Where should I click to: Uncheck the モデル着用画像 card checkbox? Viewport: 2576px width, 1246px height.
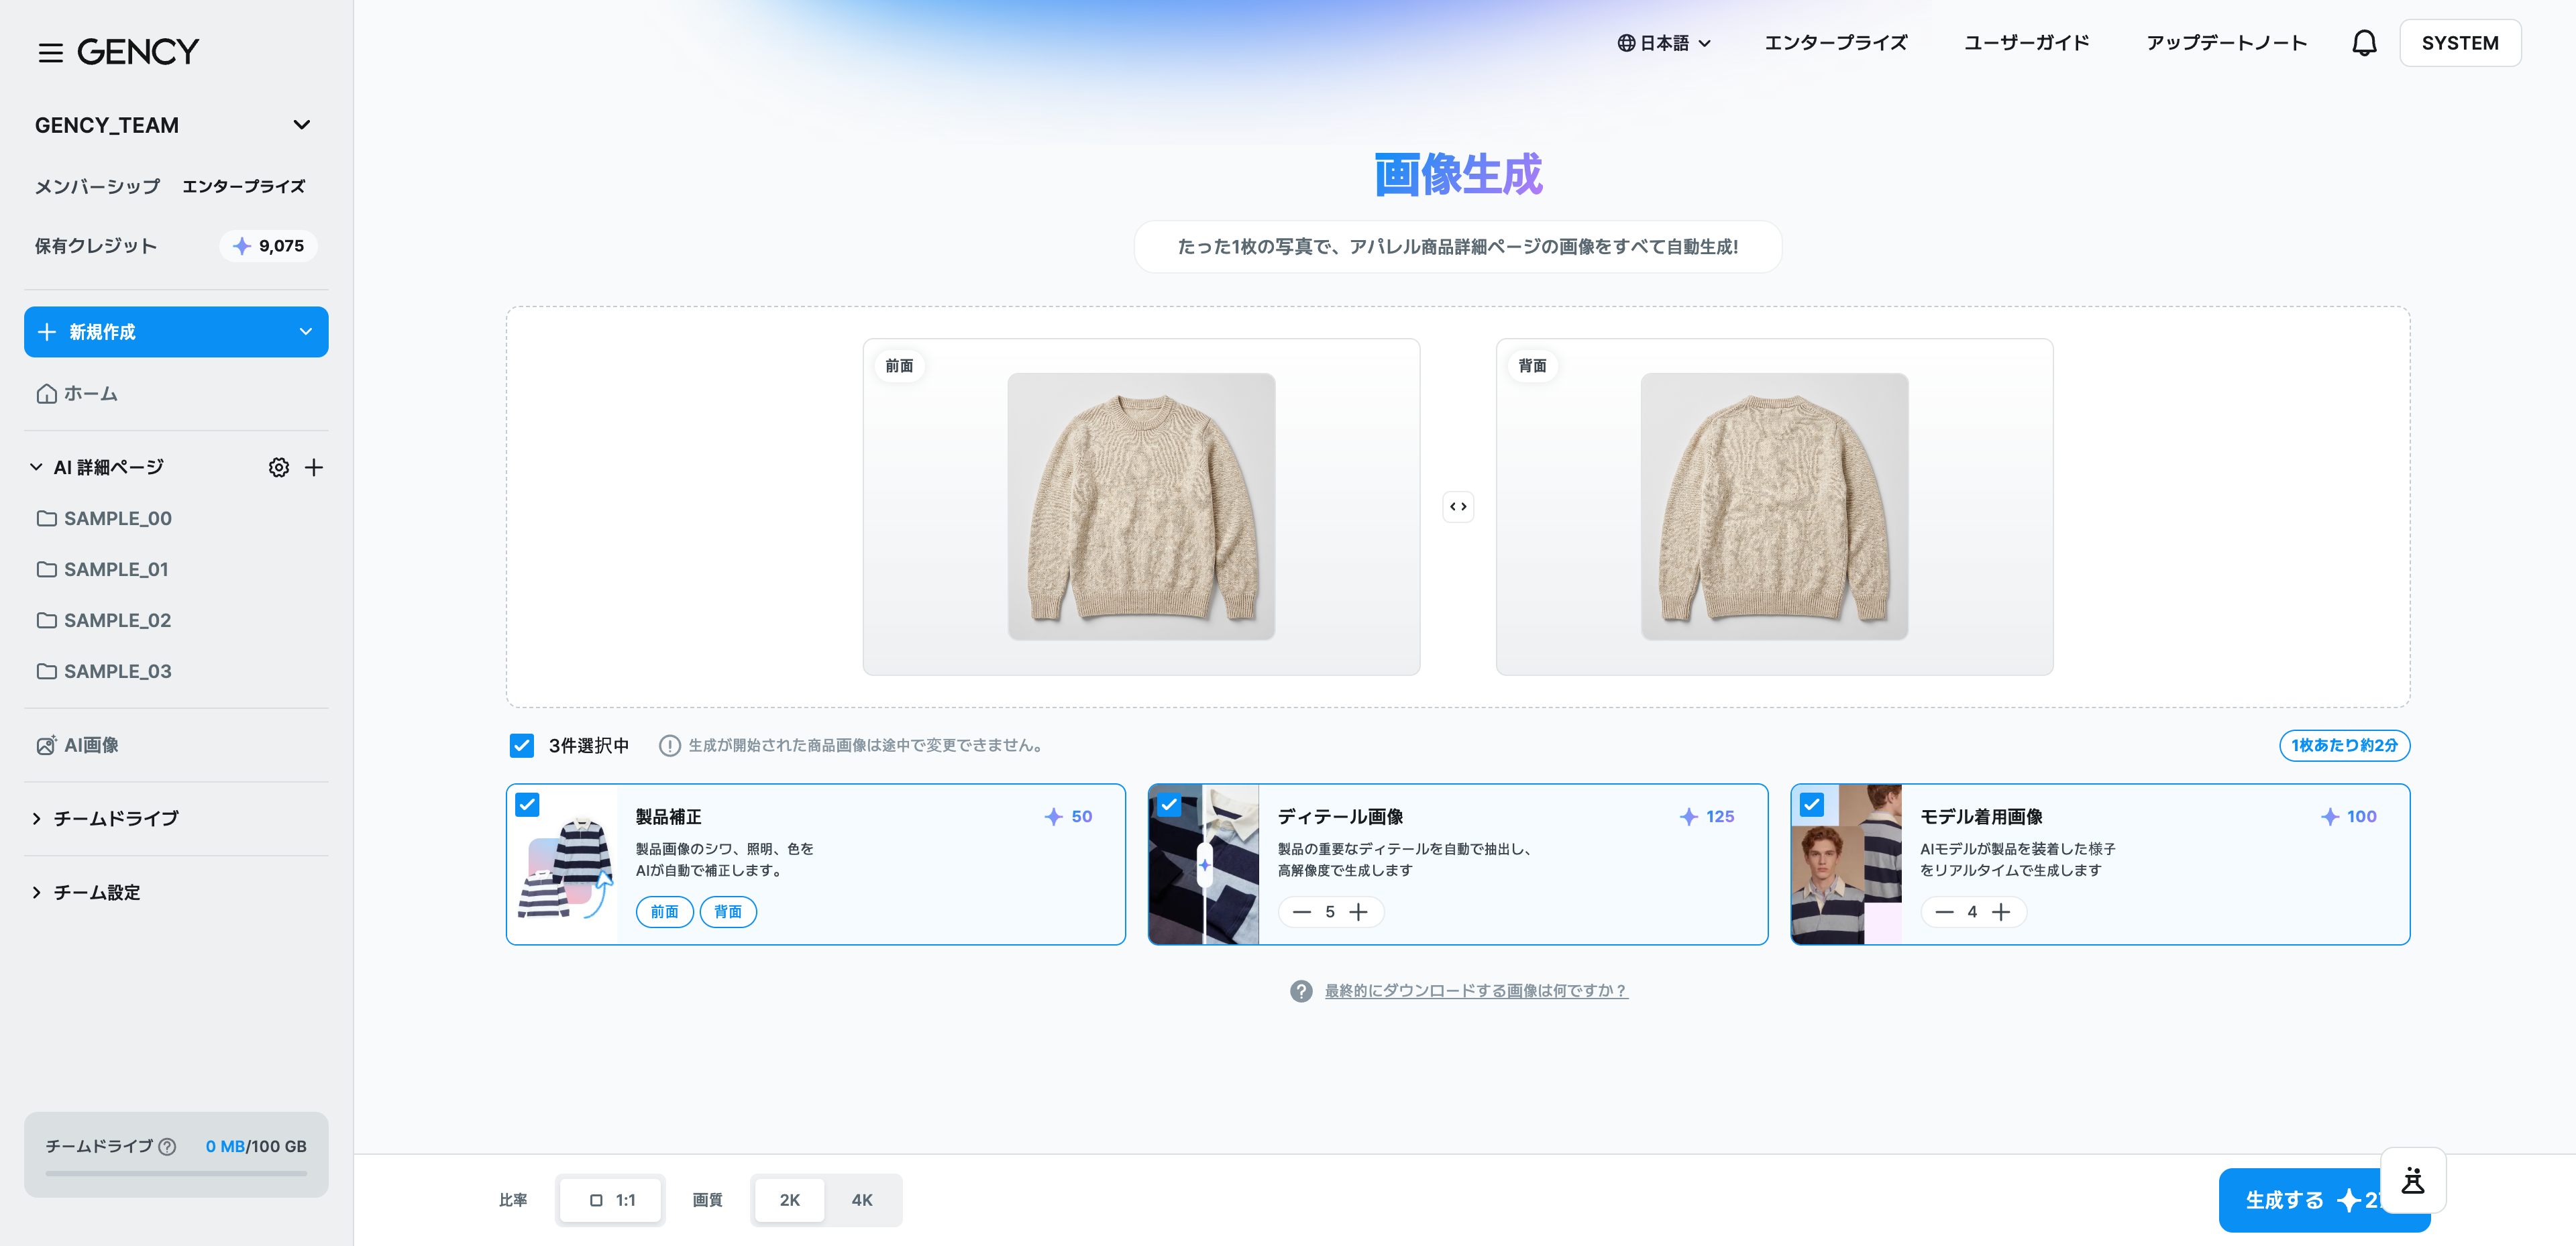[1811, 804]
